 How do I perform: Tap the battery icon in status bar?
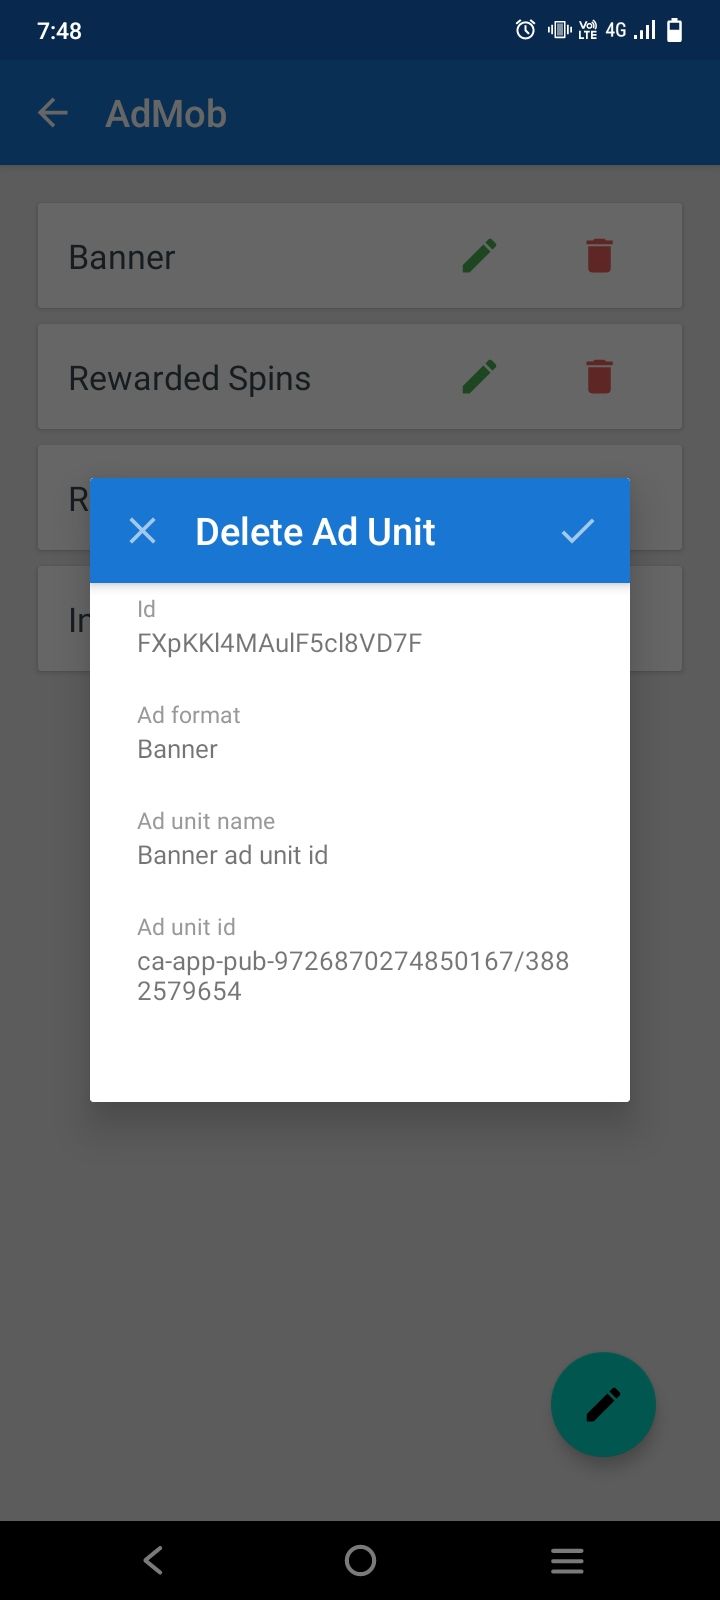pyautogui.click(x=675, y=30)
